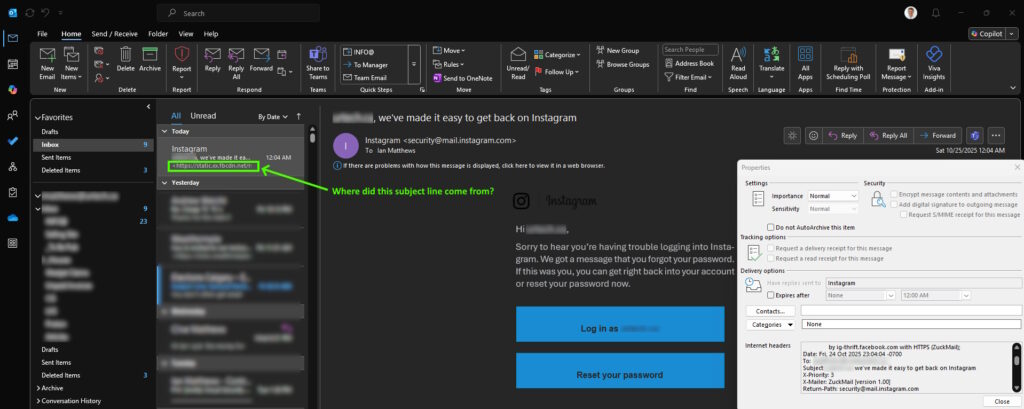Delete the selected message with Delete button
This screenshot has height=409, width=1024.
125,59
